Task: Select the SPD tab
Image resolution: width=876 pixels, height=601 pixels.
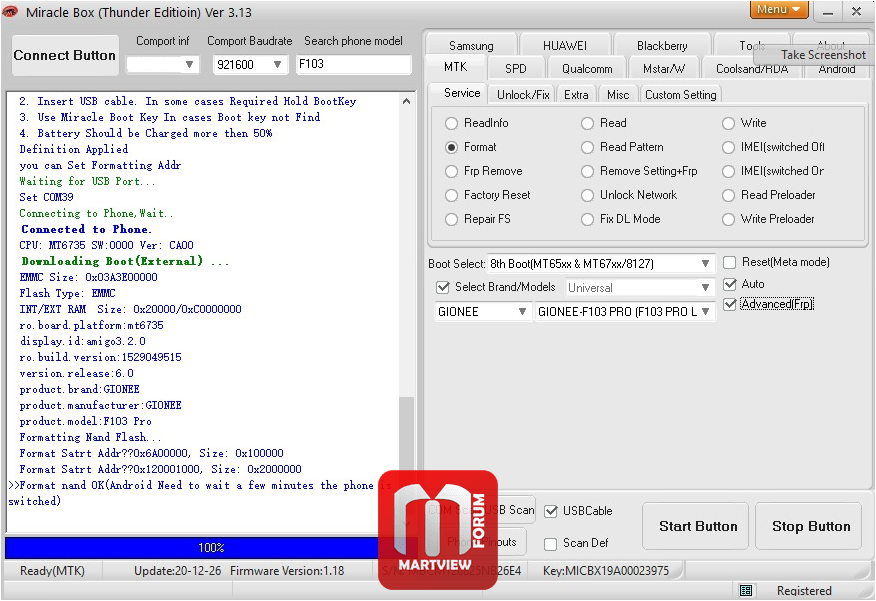Action: point(515,69)
